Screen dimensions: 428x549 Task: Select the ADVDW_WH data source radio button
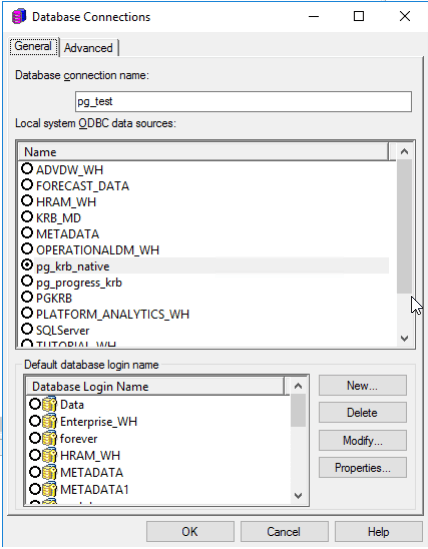(x=27, y=169)
